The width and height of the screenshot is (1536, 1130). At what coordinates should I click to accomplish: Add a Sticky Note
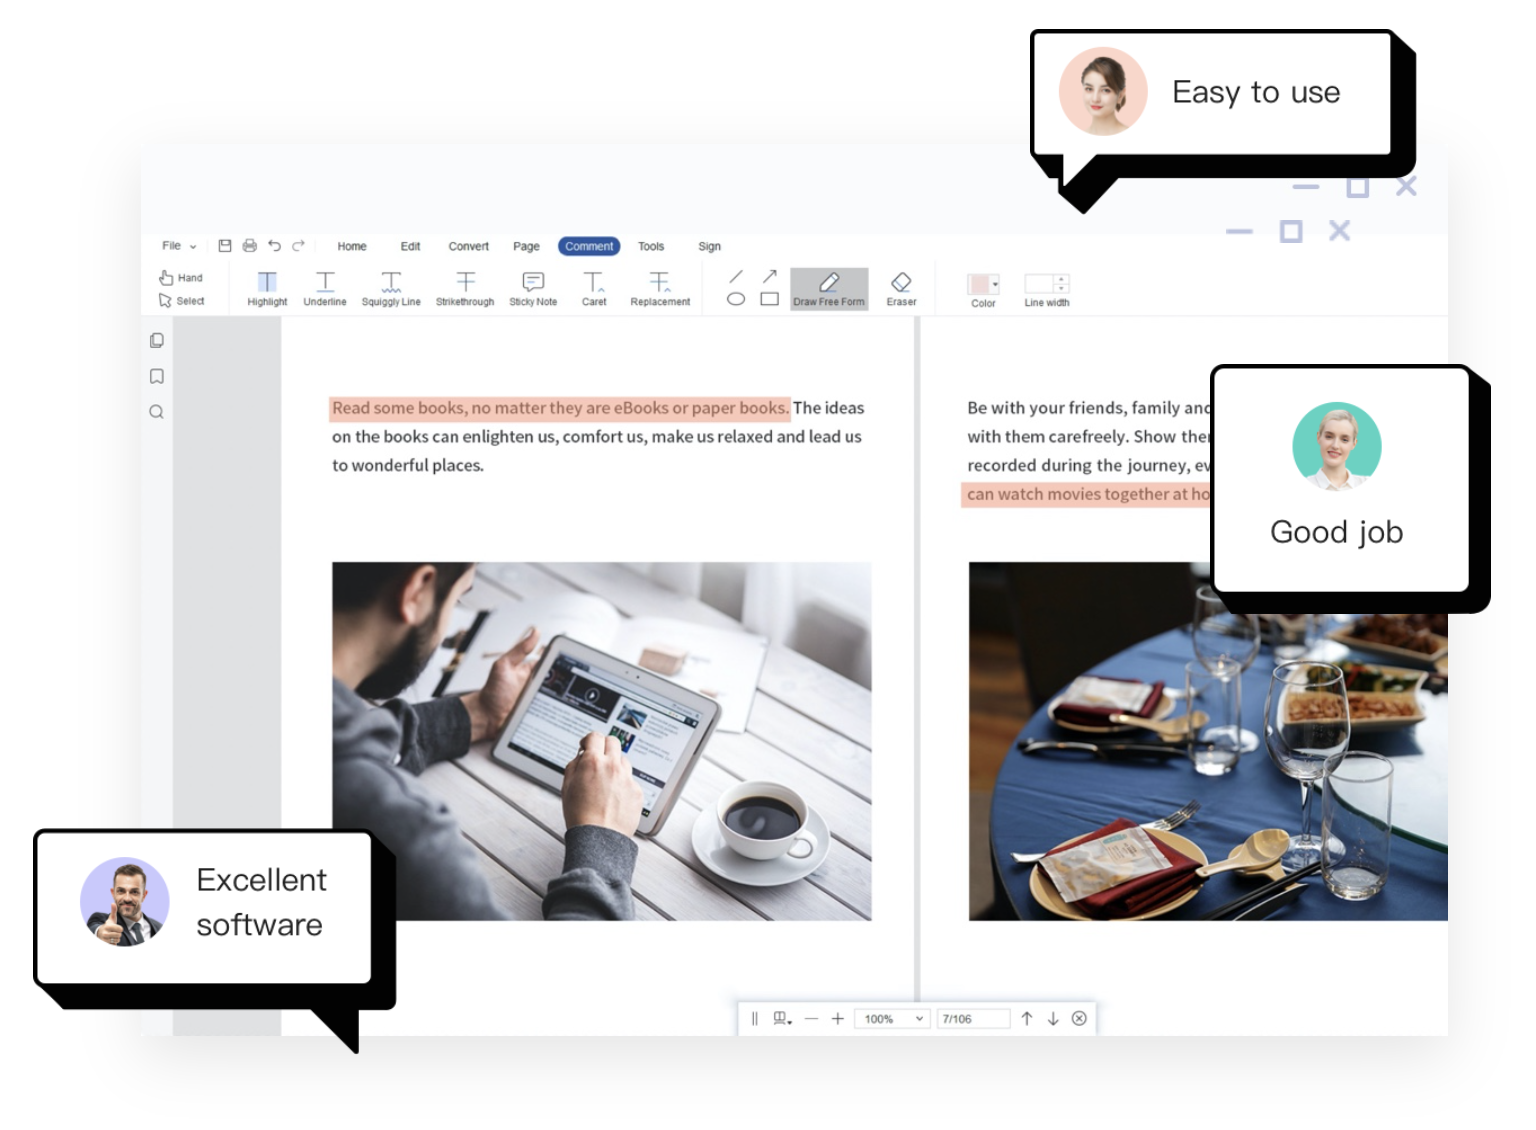click(533, 289)
